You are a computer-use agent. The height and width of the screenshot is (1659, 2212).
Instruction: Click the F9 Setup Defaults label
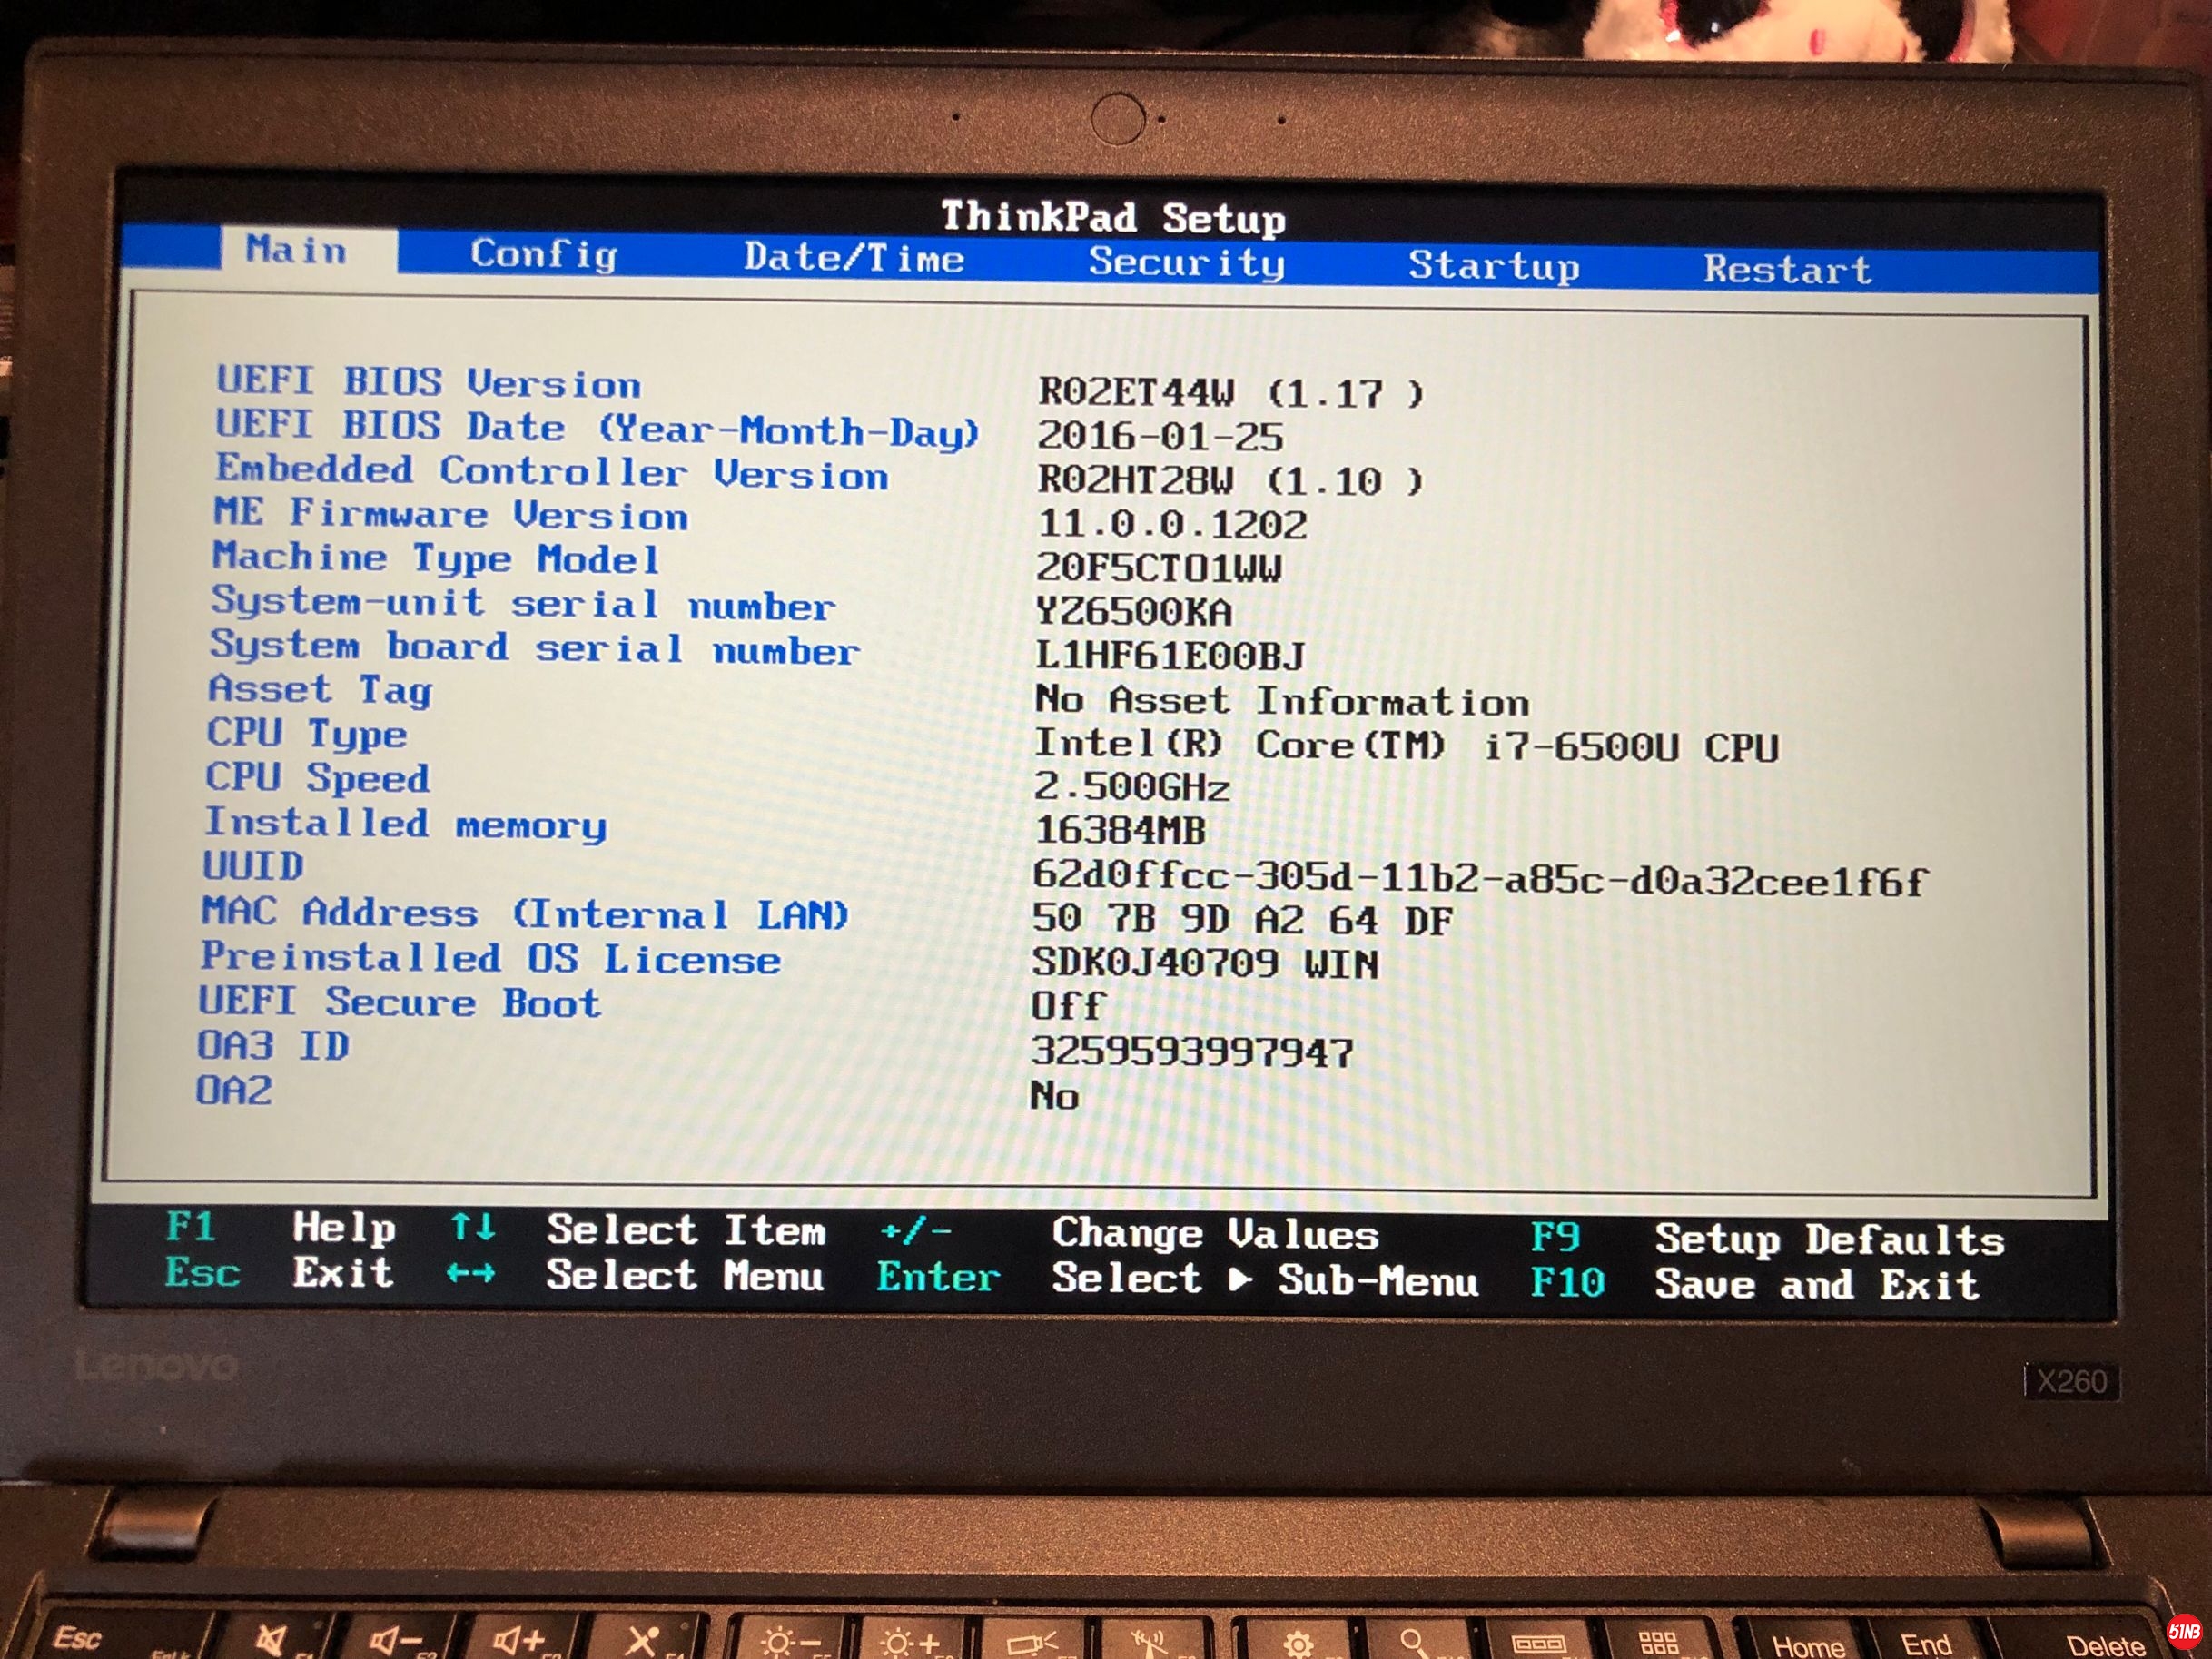click(x=1555, y=1237)
